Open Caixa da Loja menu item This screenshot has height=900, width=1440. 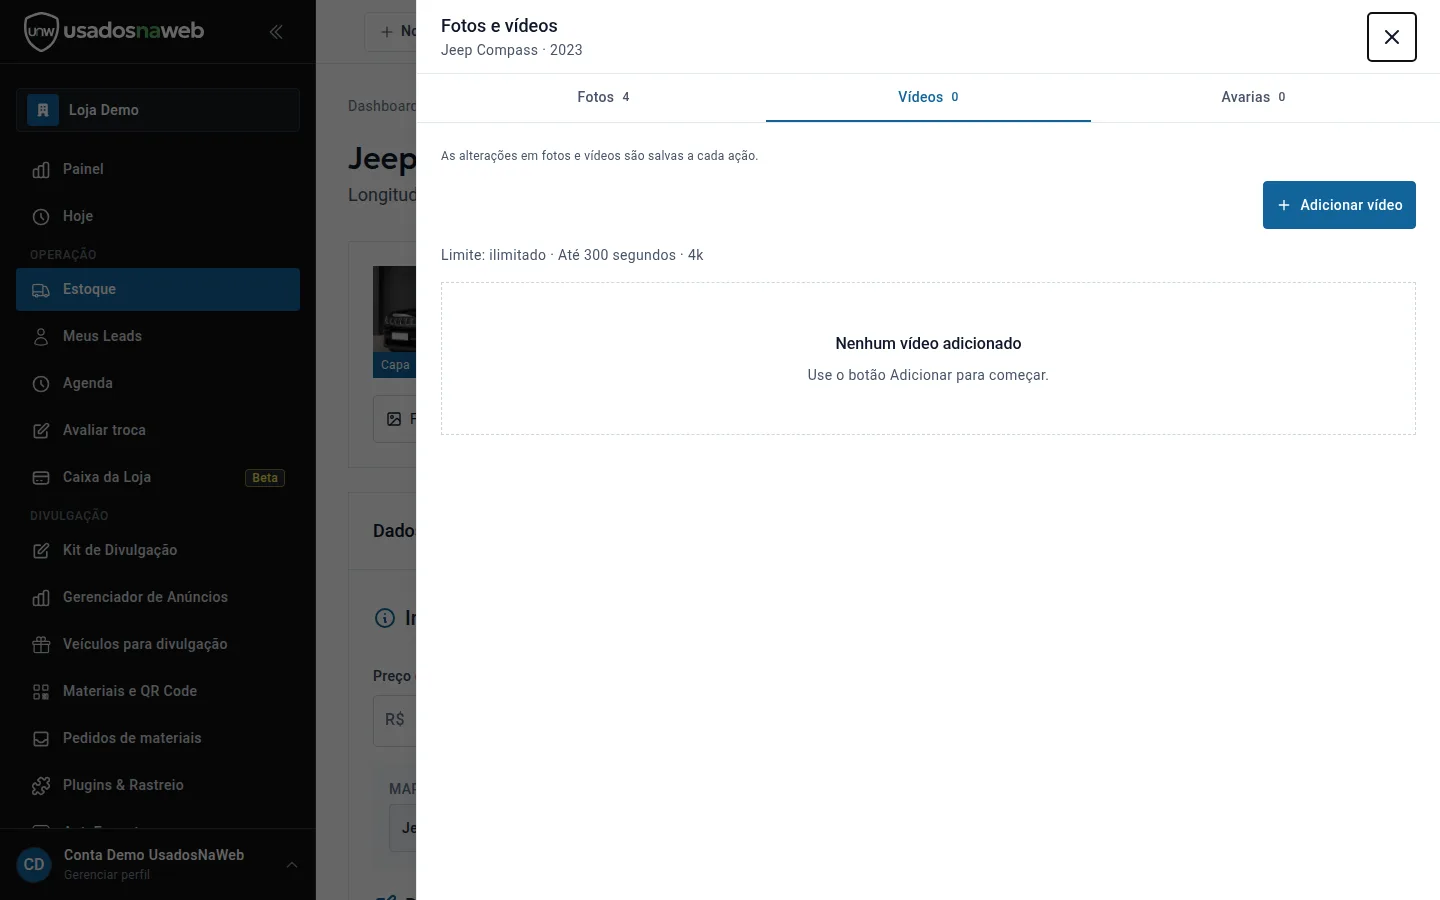tap(158, 477)
